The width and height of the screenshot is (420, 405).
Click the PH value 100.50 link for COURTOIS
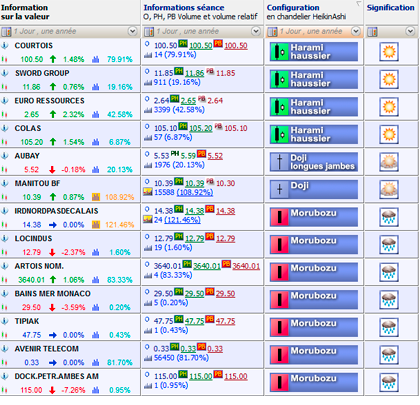[201, 46]
